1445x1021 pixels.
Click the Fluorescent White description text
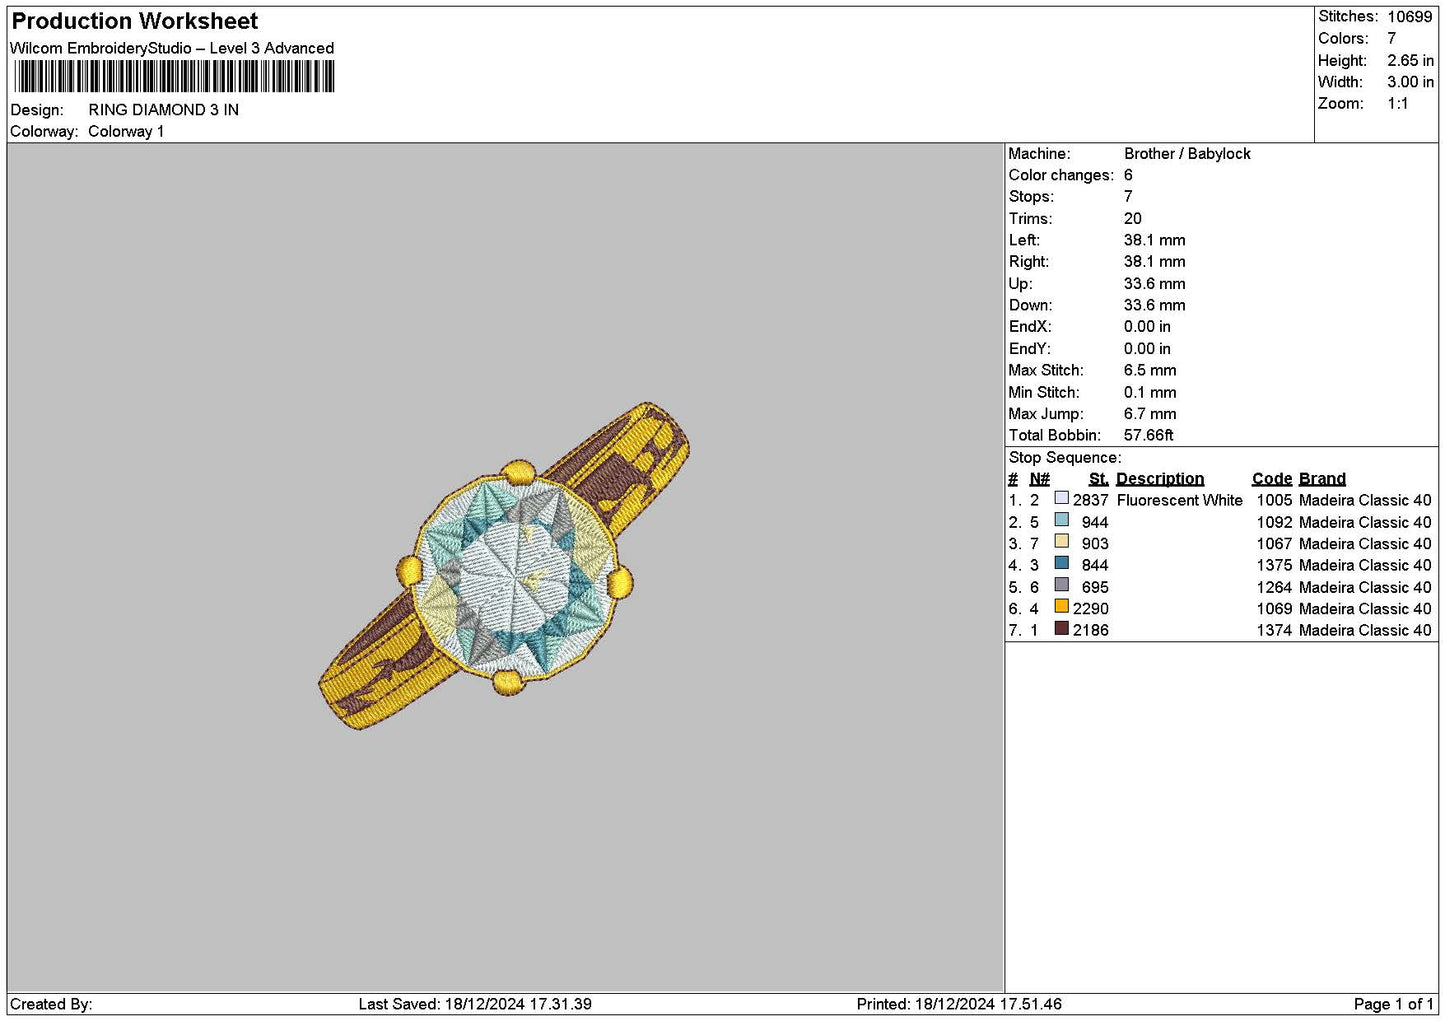[1180, 501]
